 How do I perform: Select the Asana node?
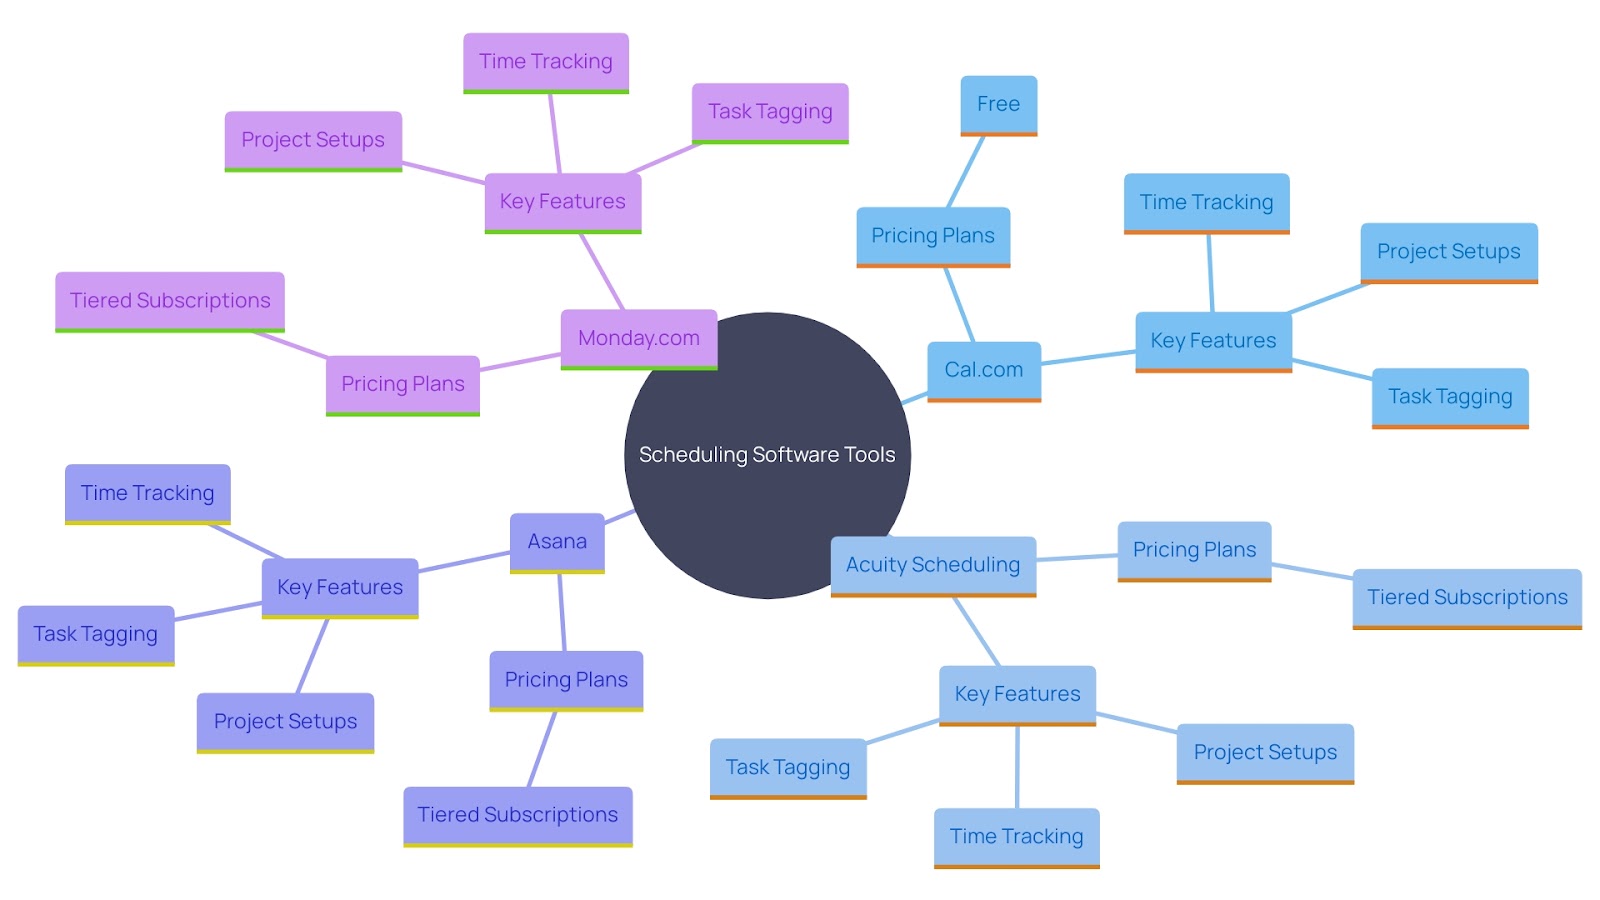[x=557, y=543]
